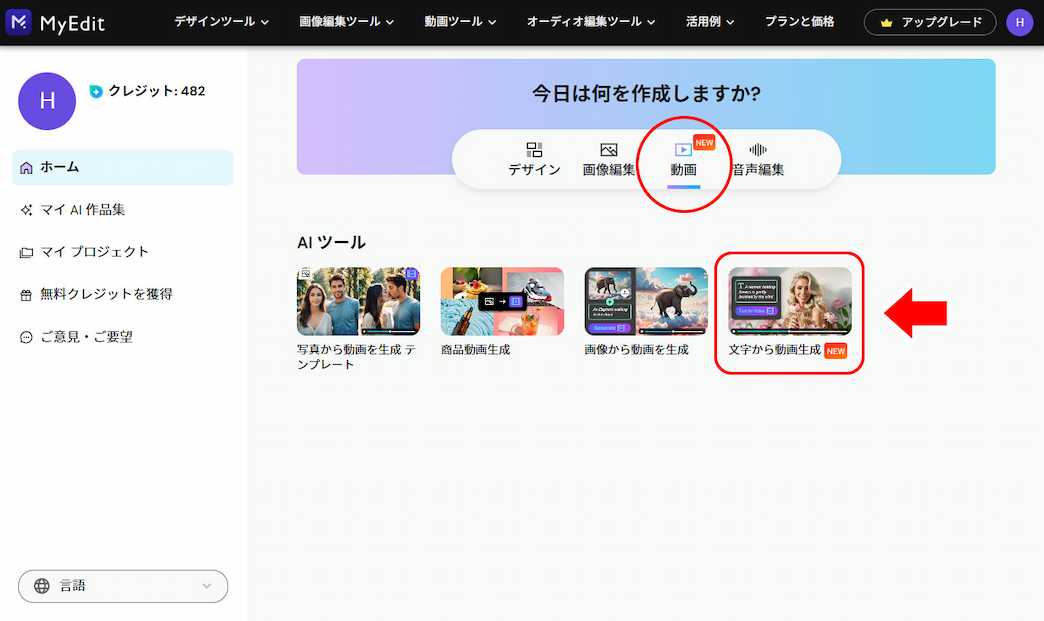Select the 画像編集 tab label
The height and width of the screenshot is (621, 1044).
[609, 170]
